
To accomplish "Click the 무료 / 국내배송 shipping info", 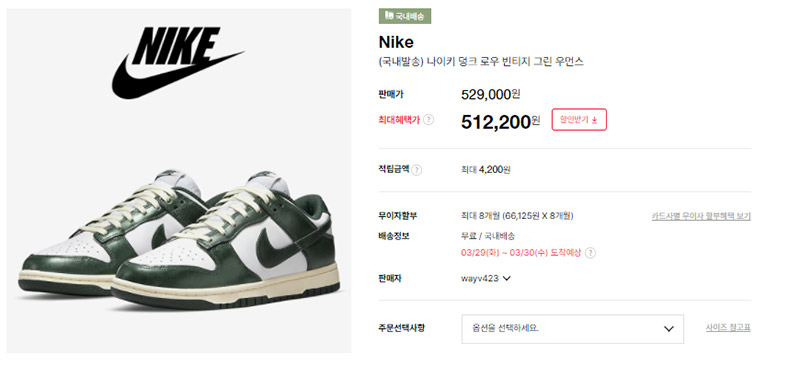I will click(488, 236).
